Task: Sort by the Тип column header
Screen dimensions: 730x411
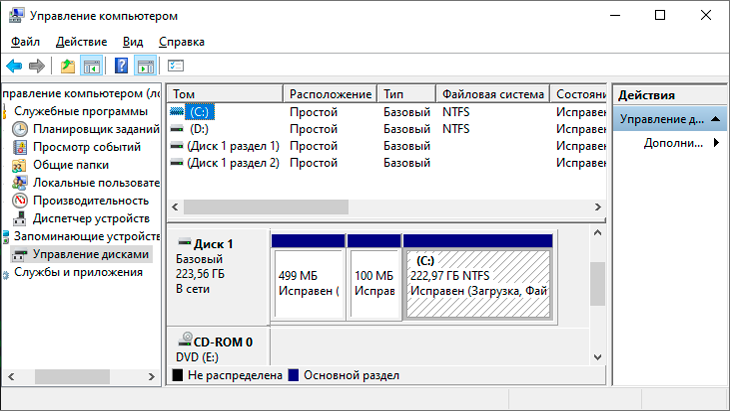Action: click(x=406, y=94)
